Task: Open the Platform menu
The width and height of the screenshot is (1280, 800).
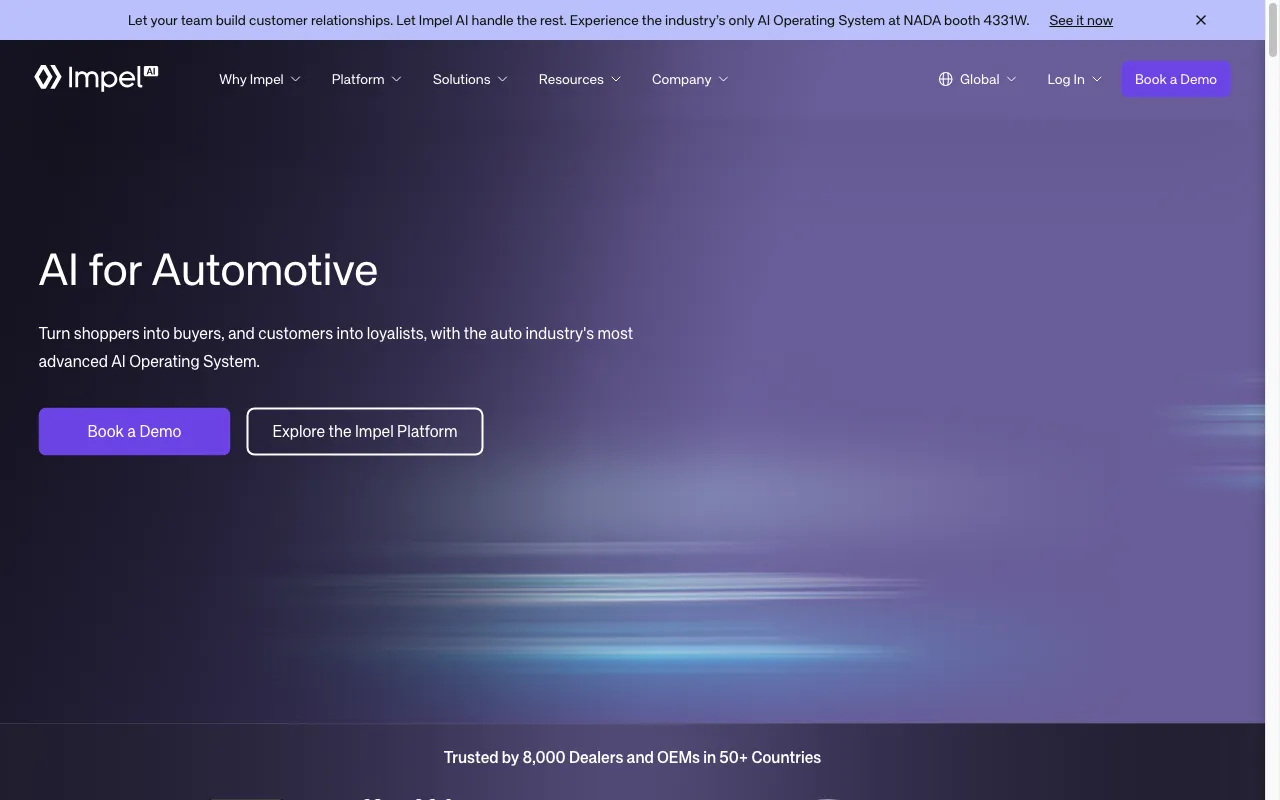Action: (x=358, y=79)
